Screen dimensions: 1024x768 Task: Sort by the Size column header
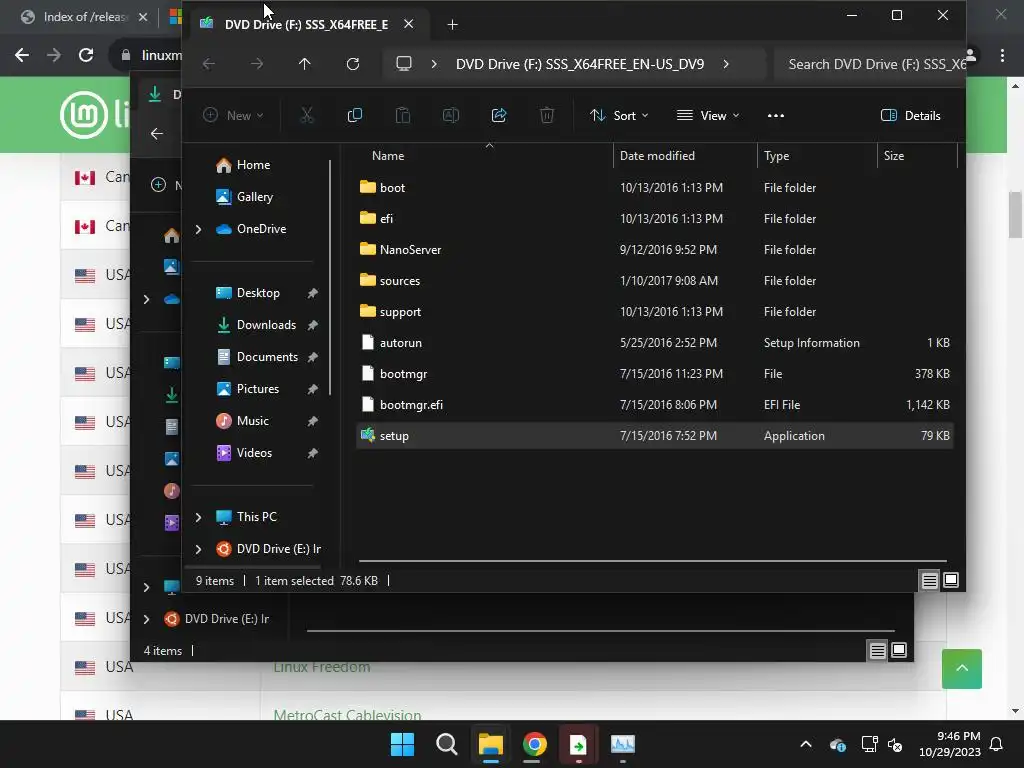[x=894, y=156]
